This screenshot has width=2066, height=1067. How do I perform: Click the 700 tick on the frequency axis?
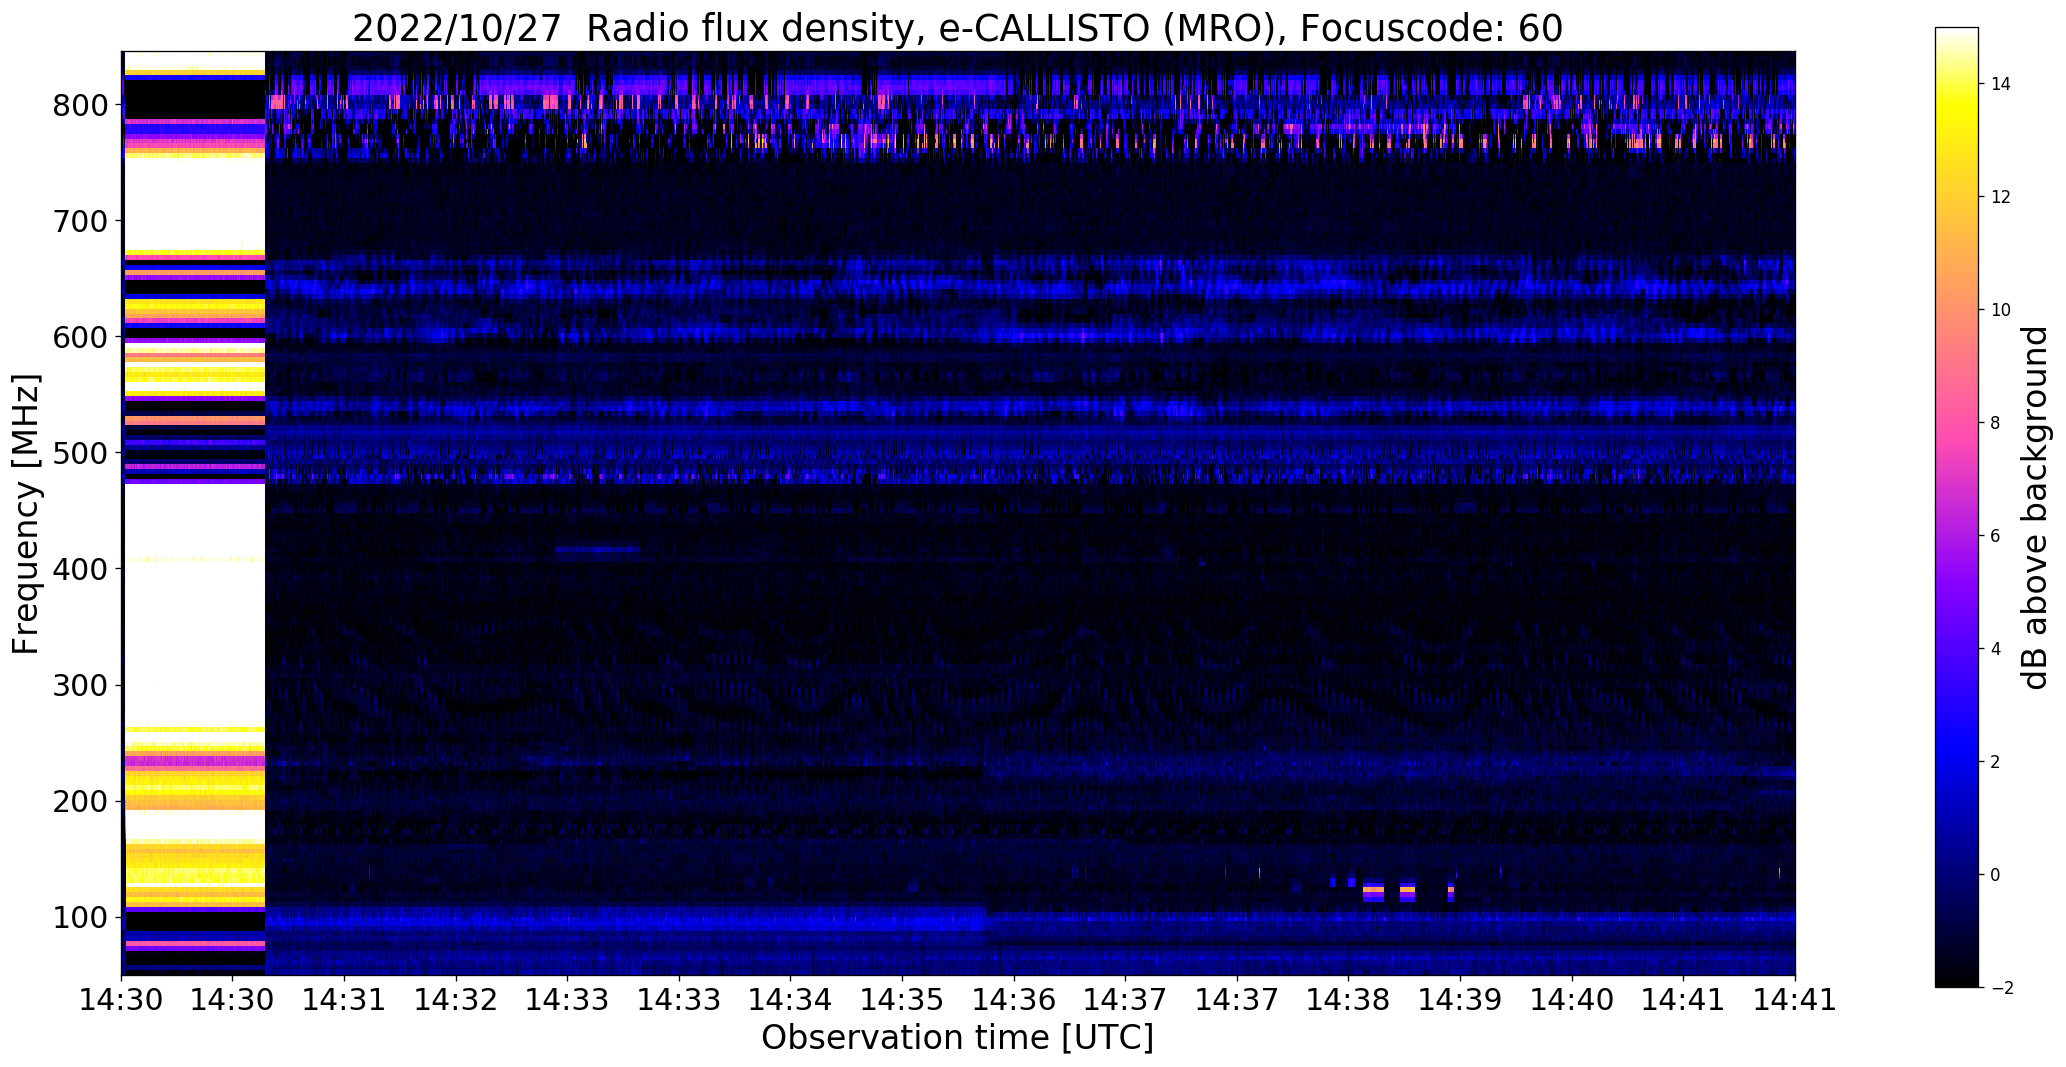pos(80,221)
